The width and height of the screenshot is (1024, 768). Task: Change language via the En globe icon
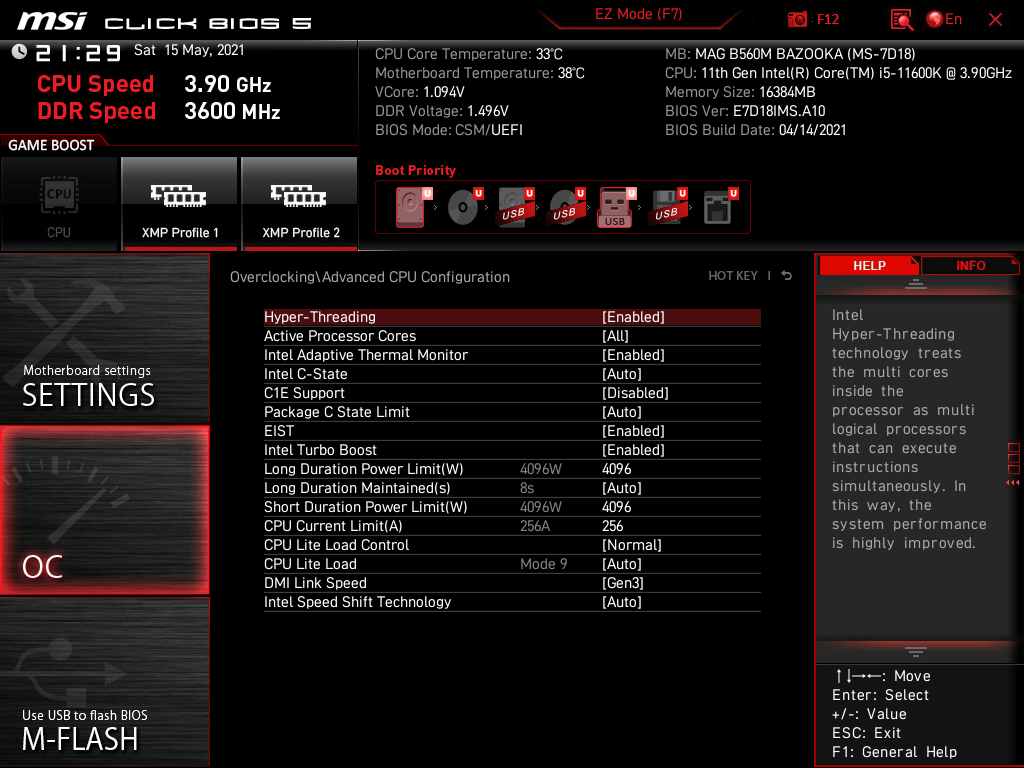[x=944, y=19]
